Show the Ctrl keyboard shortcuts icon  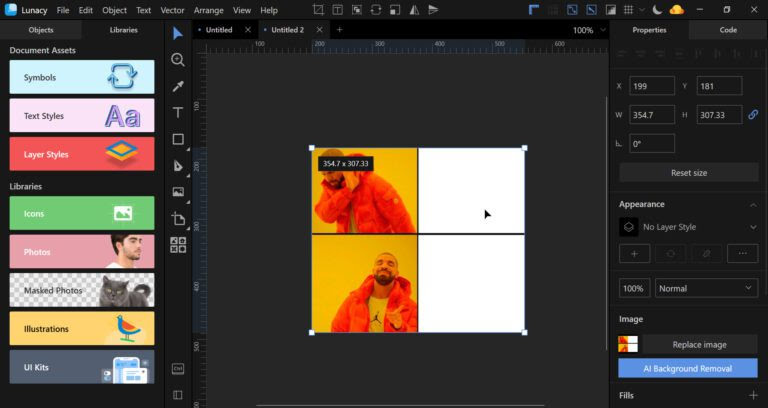tap(178, 368)
